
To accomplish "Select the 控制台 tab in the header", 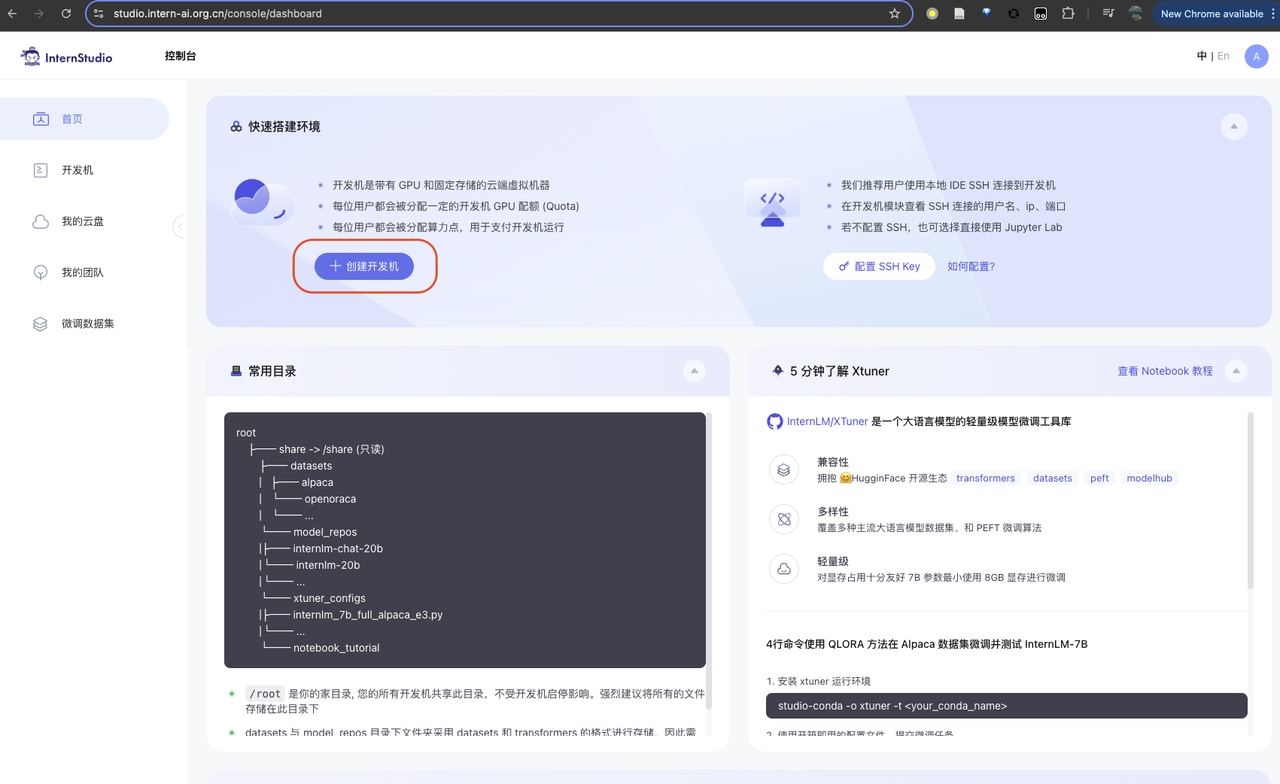I will click(x=180, y=56).
